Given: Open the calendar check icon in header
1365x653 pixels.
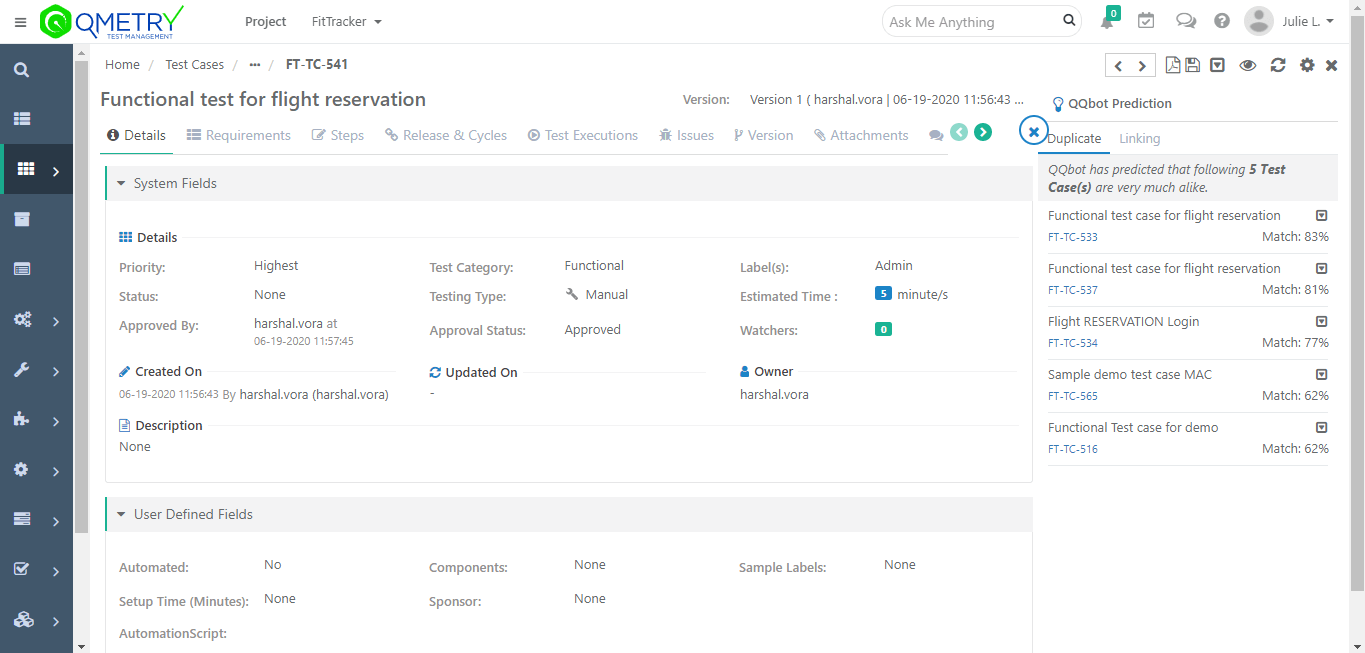Looking at the screenshot, I should coord(1146,21).
